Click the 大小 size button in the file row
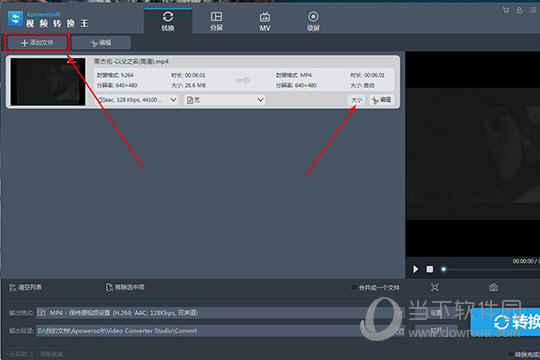540x360 pixels. tap(356, 100)
